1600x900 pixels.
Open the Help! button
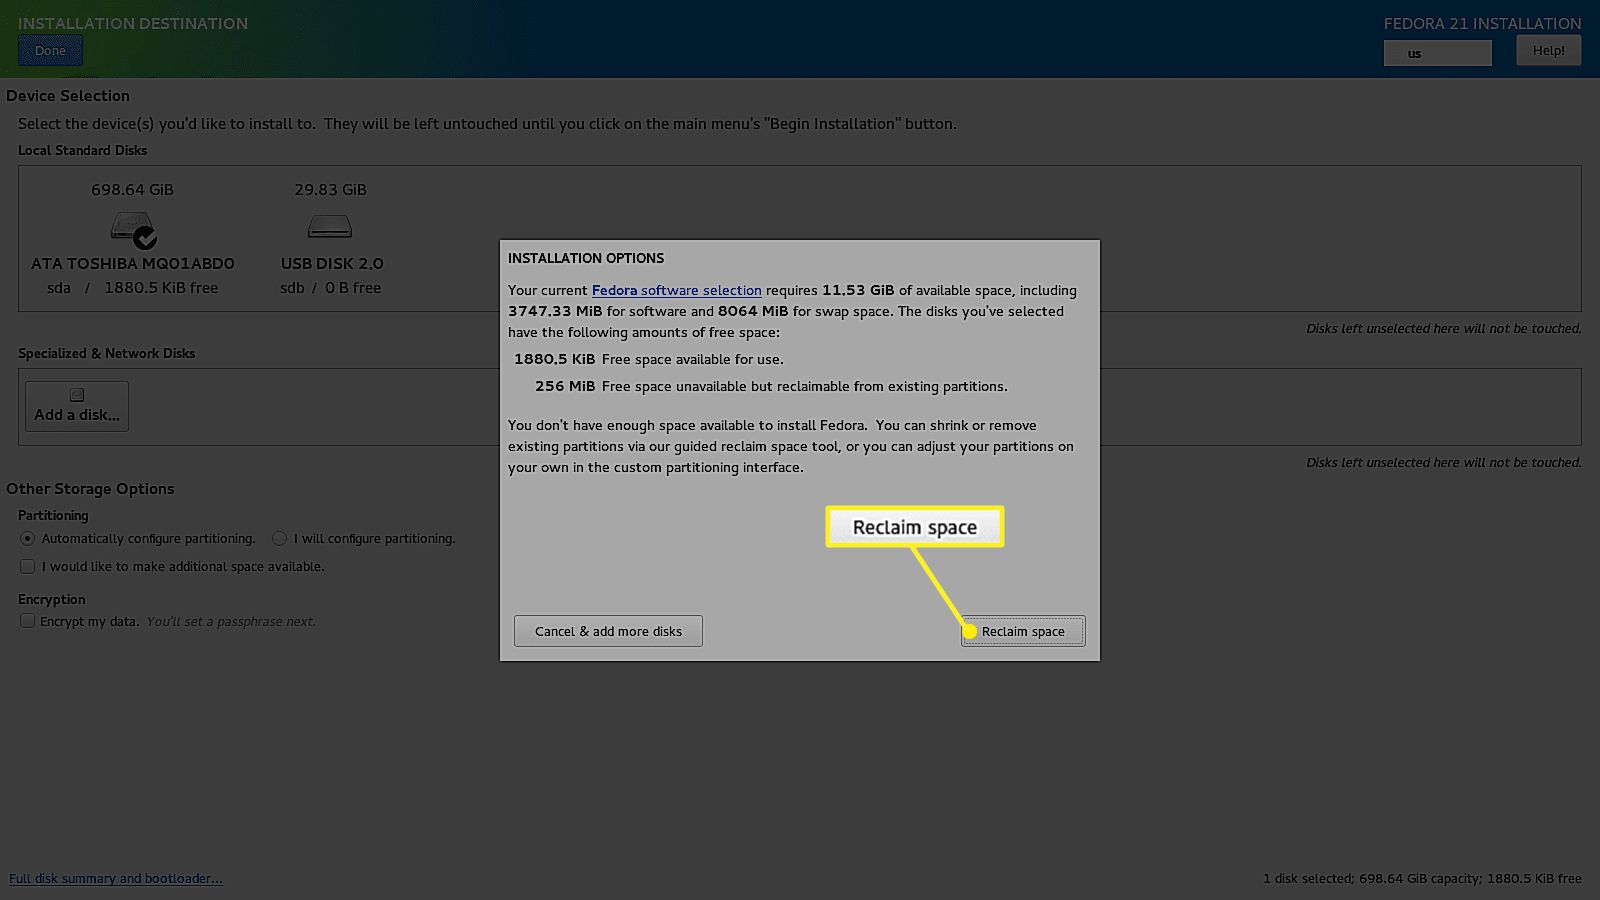click(x=1549, y=50)
